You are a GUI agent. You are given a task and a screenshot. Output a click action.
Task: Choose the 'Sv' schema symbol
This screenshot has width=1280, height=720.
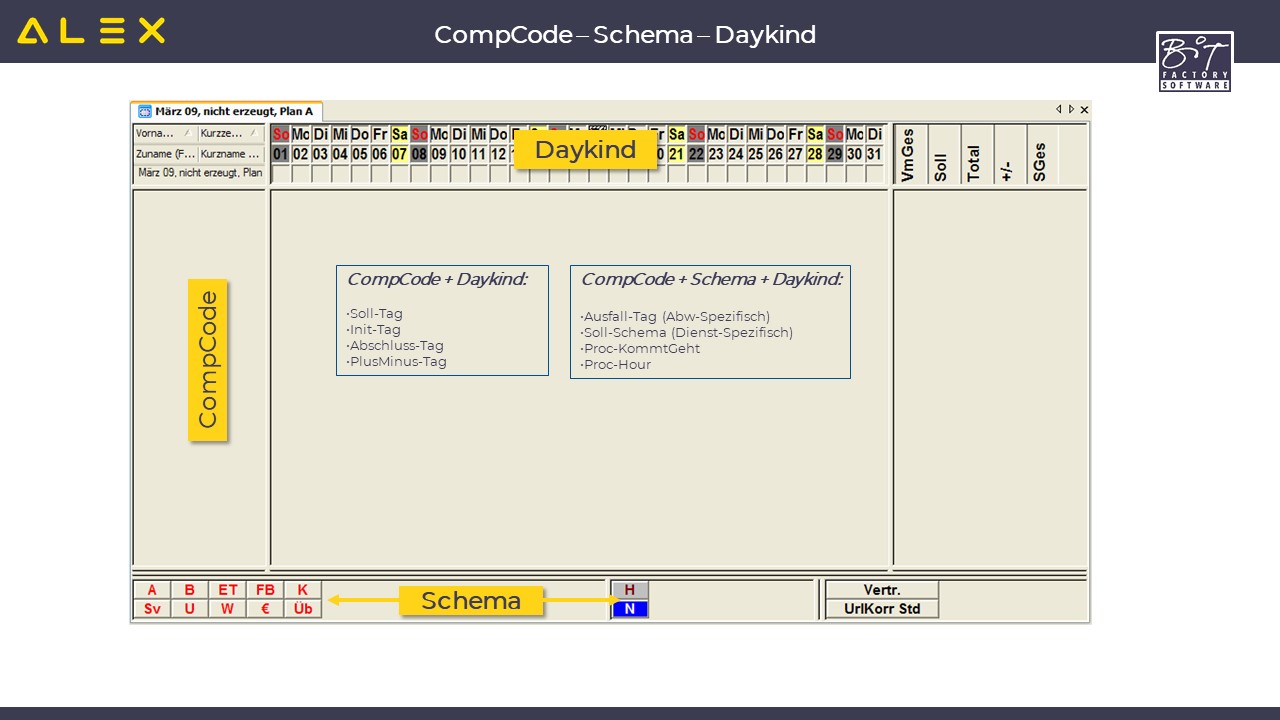pyautogui.click(x=152, y=609)
